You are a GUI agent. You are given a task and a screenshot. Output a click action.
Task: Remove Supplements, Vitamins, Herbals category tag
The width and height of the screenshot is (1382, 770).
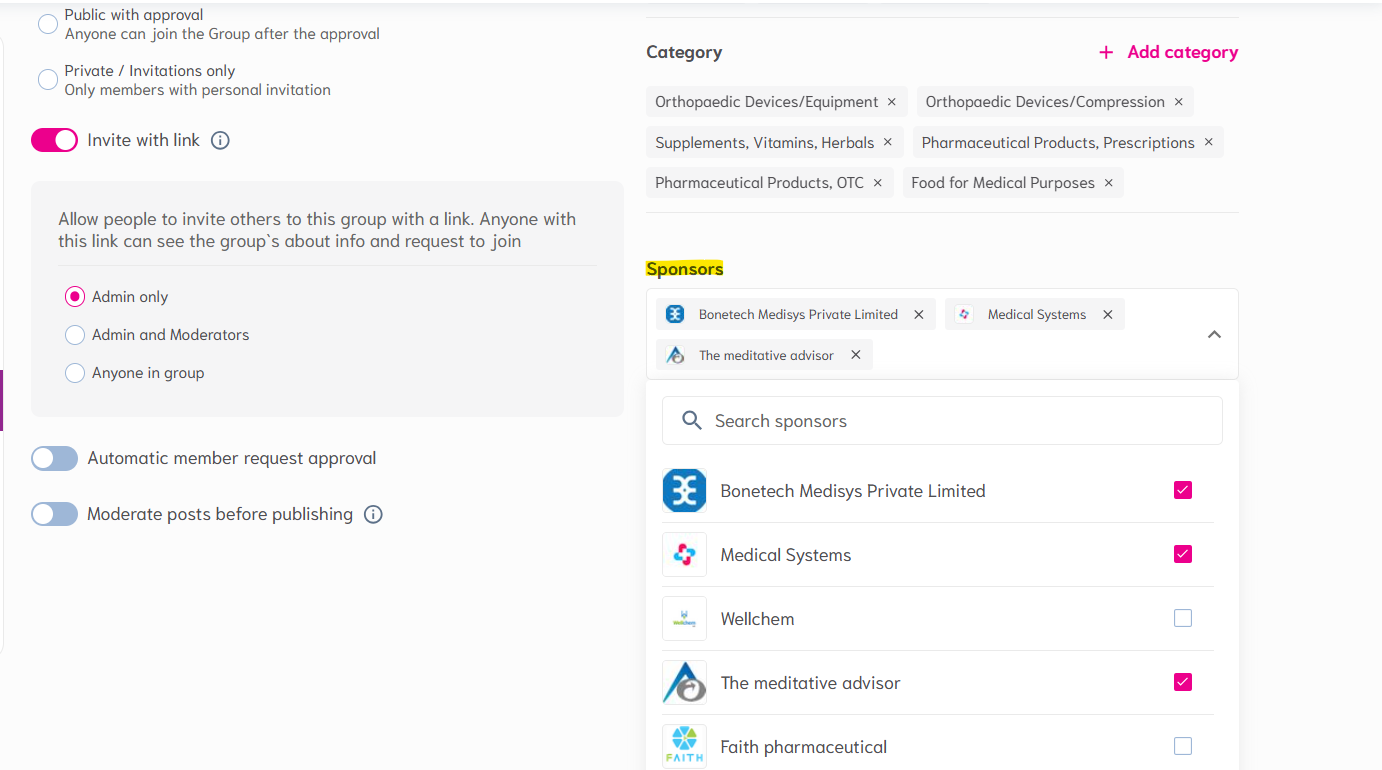887,143
